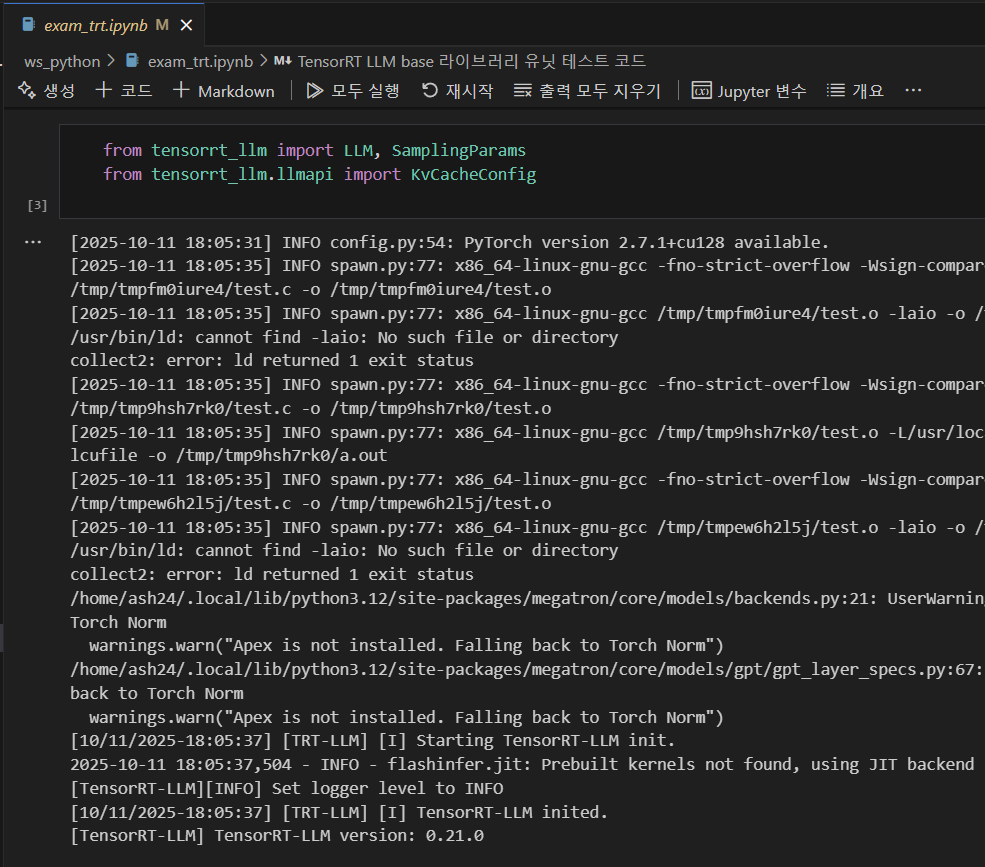Click the SamplingParams identifier in code

coord(459,151)
